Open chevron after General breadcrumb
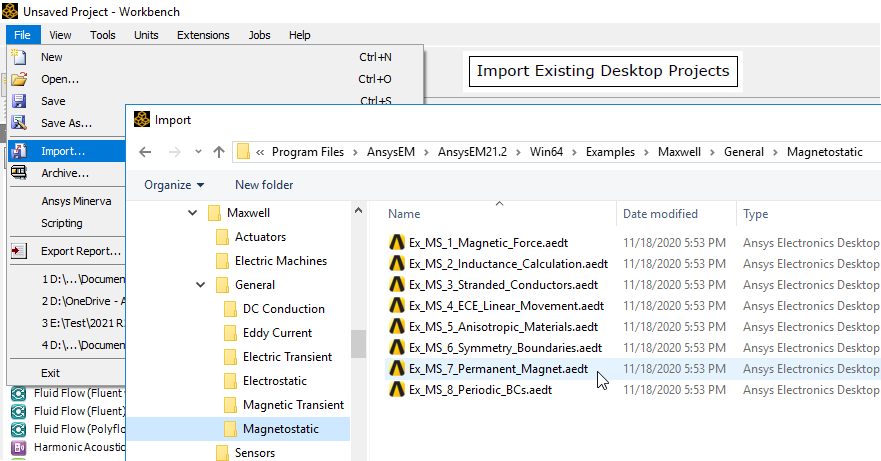This screenshot has height=461, width=881. click(x=775, y=152)
